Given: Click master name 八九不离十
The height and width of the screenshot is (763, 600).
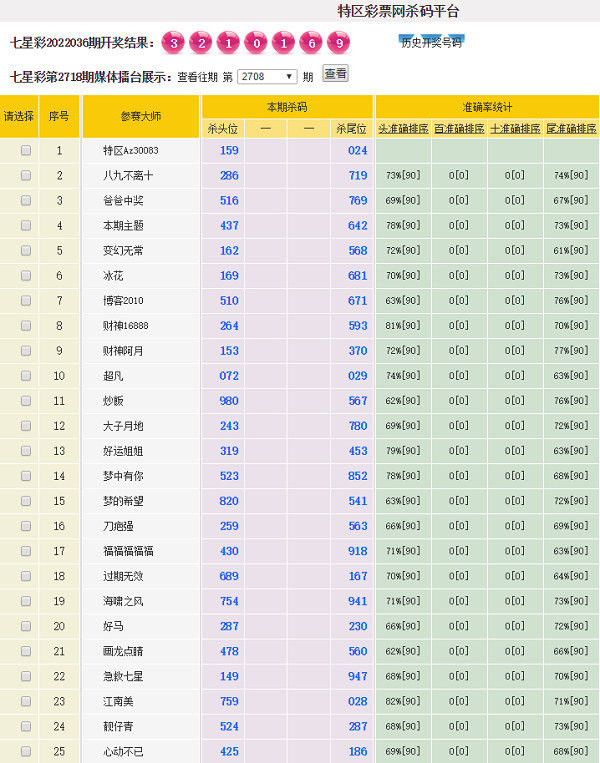Looking at the screenshot, I should pos(128,175).
